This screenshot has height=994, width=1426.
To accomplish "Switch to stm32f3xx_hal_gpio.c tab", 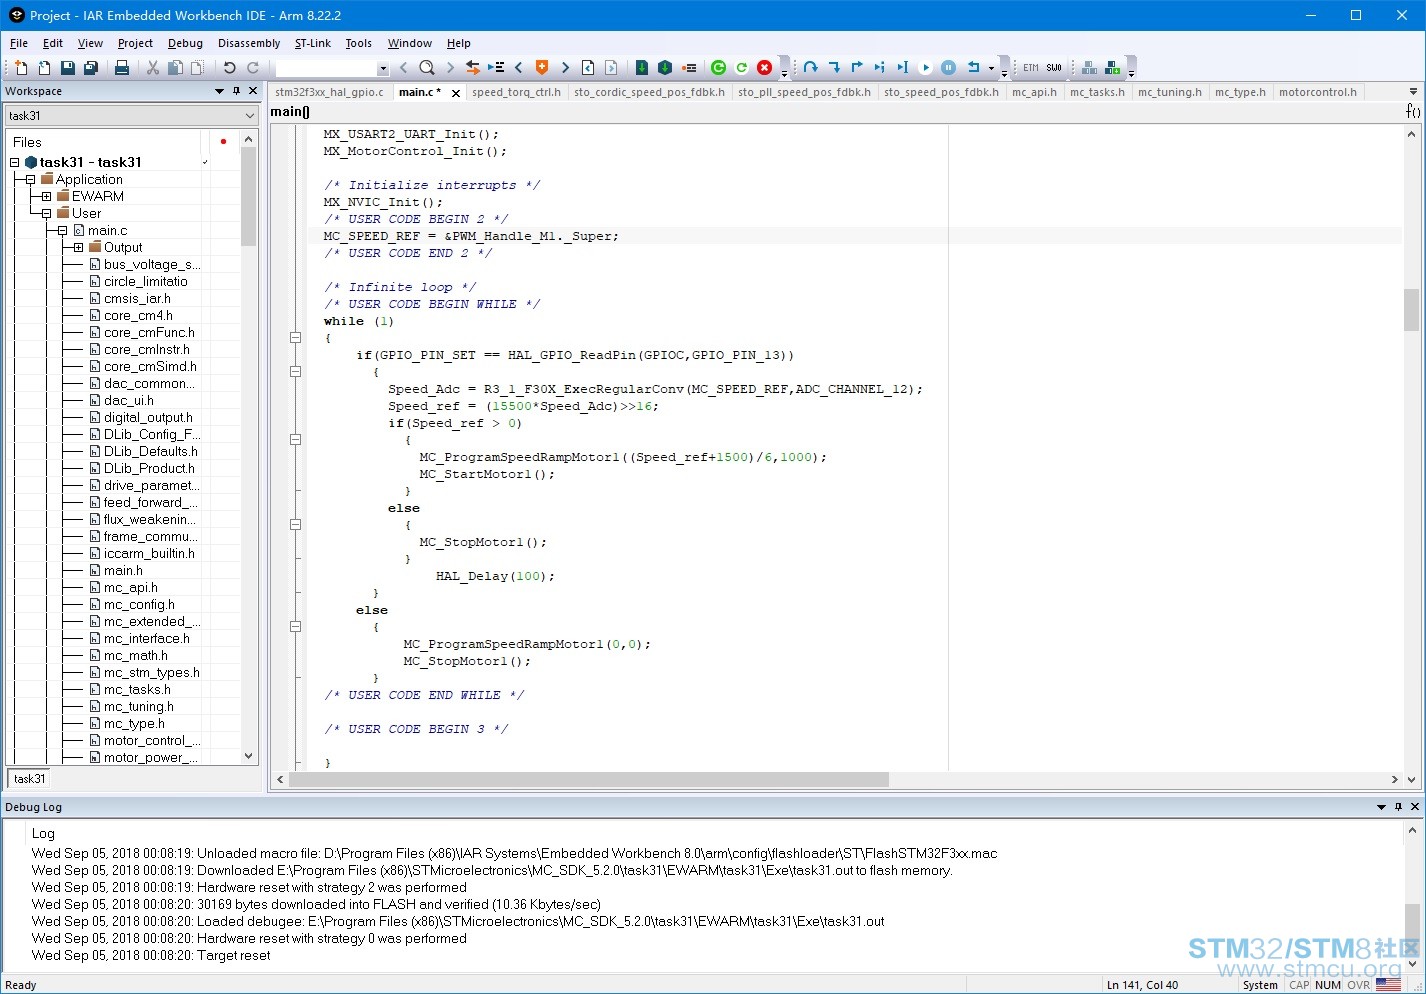I will click(x=329, y=92).
